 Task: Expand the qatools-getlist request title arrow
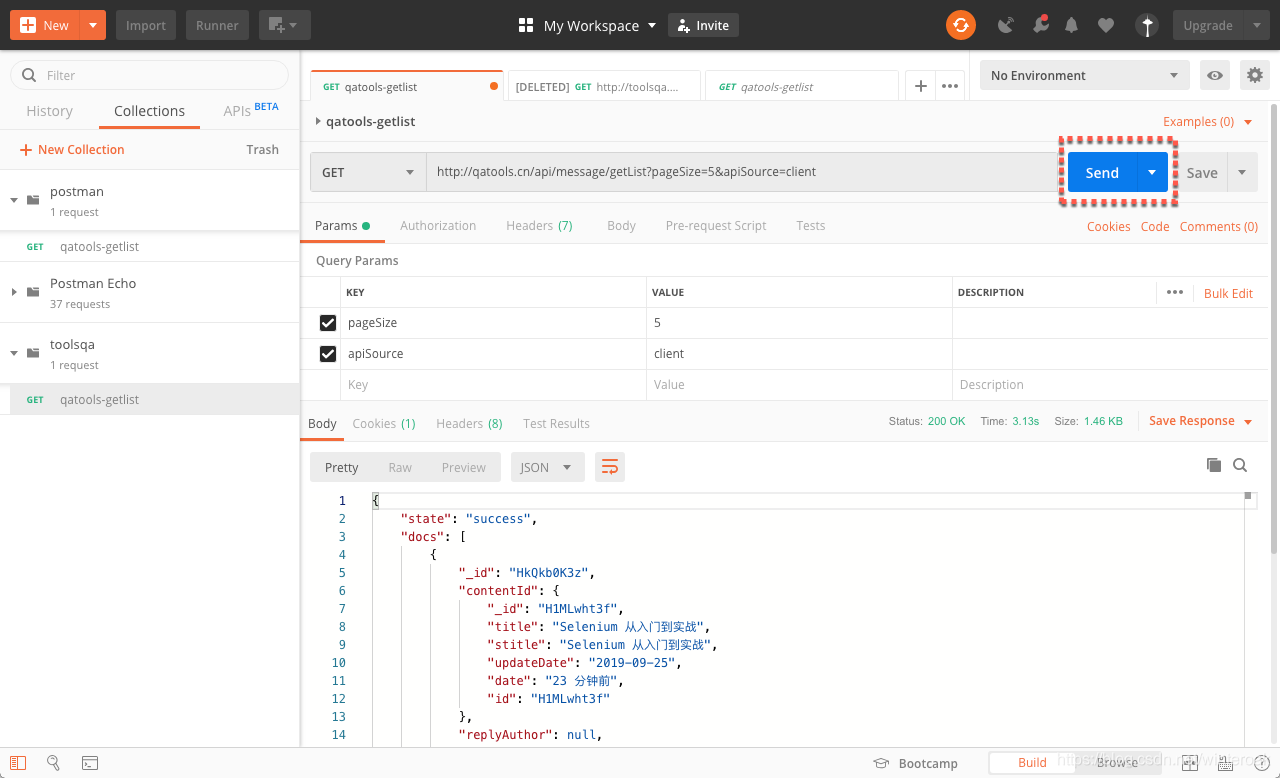(318, 121)
